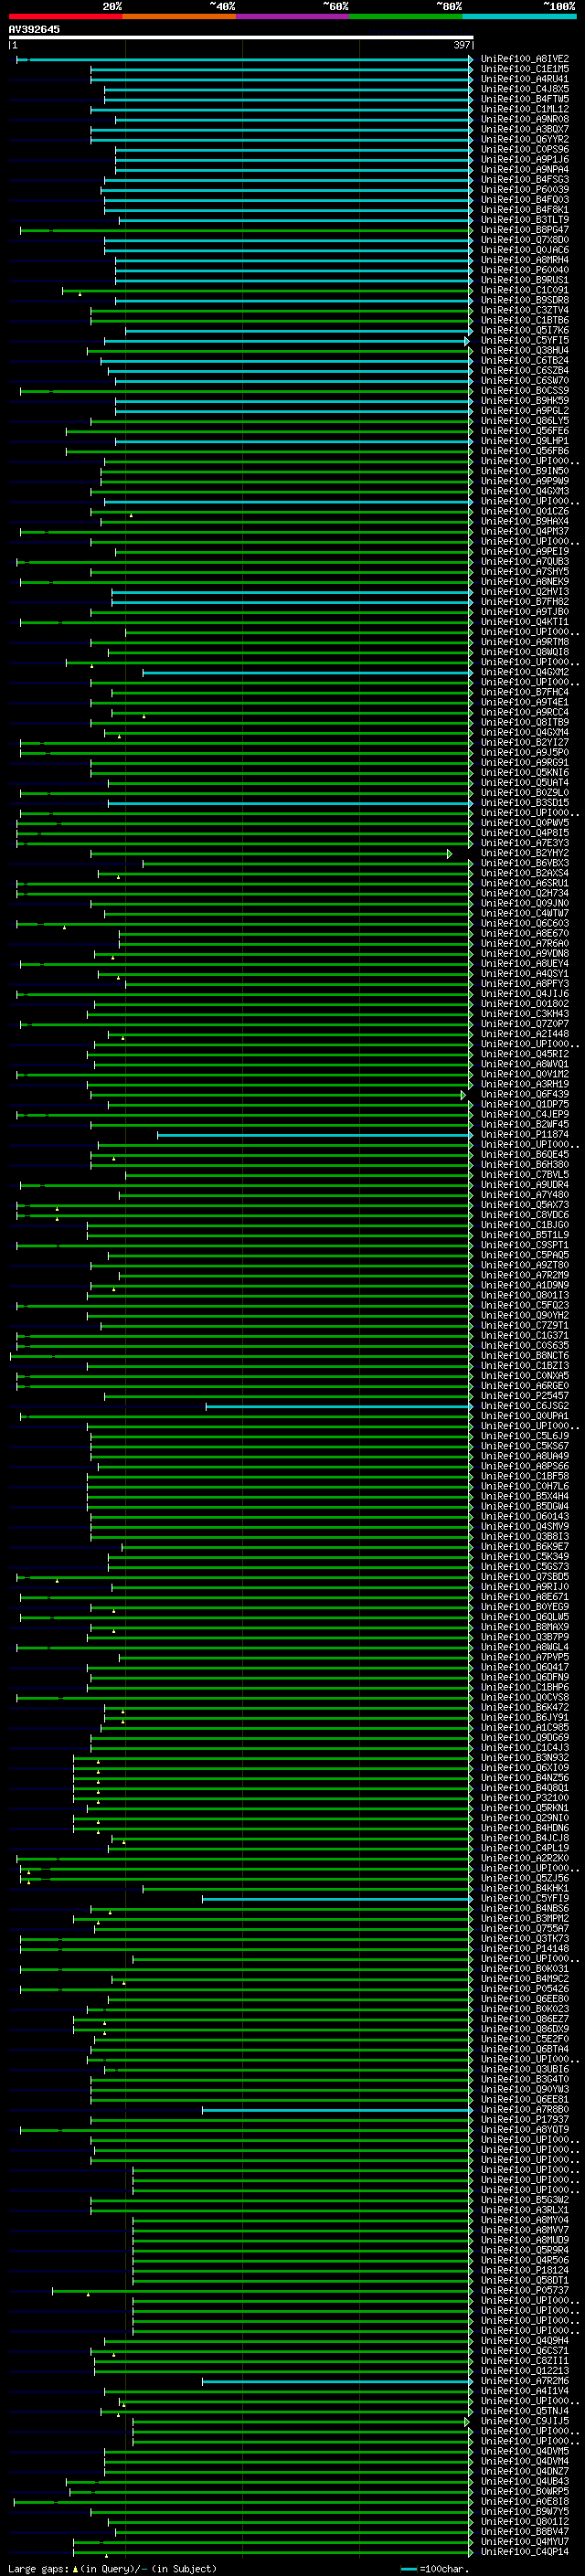The height and width of the screenshot is (2576, 585).
Task: Select hit UniRef100_C5YFI5
Action: (524, 340)
